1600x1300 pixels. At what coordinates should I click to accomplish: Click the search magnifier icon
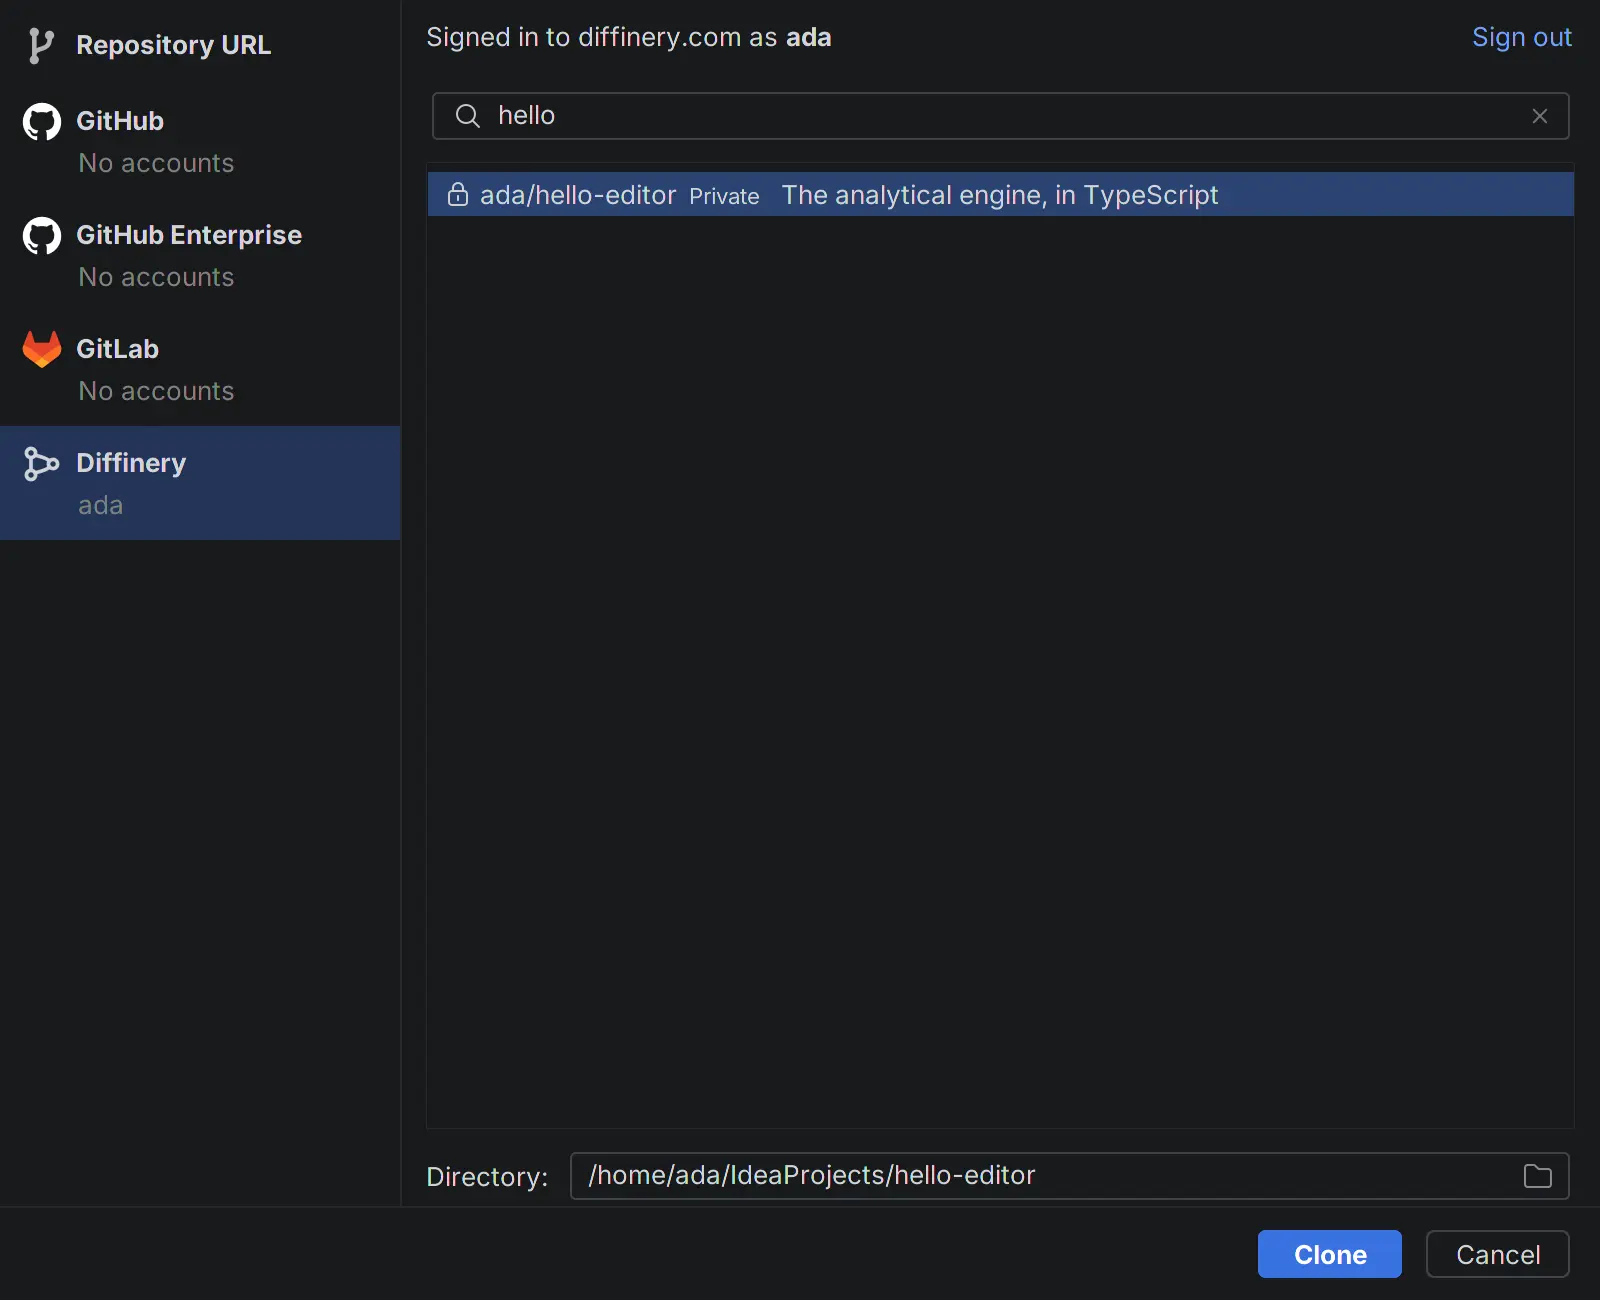click(x=468, y=116)
